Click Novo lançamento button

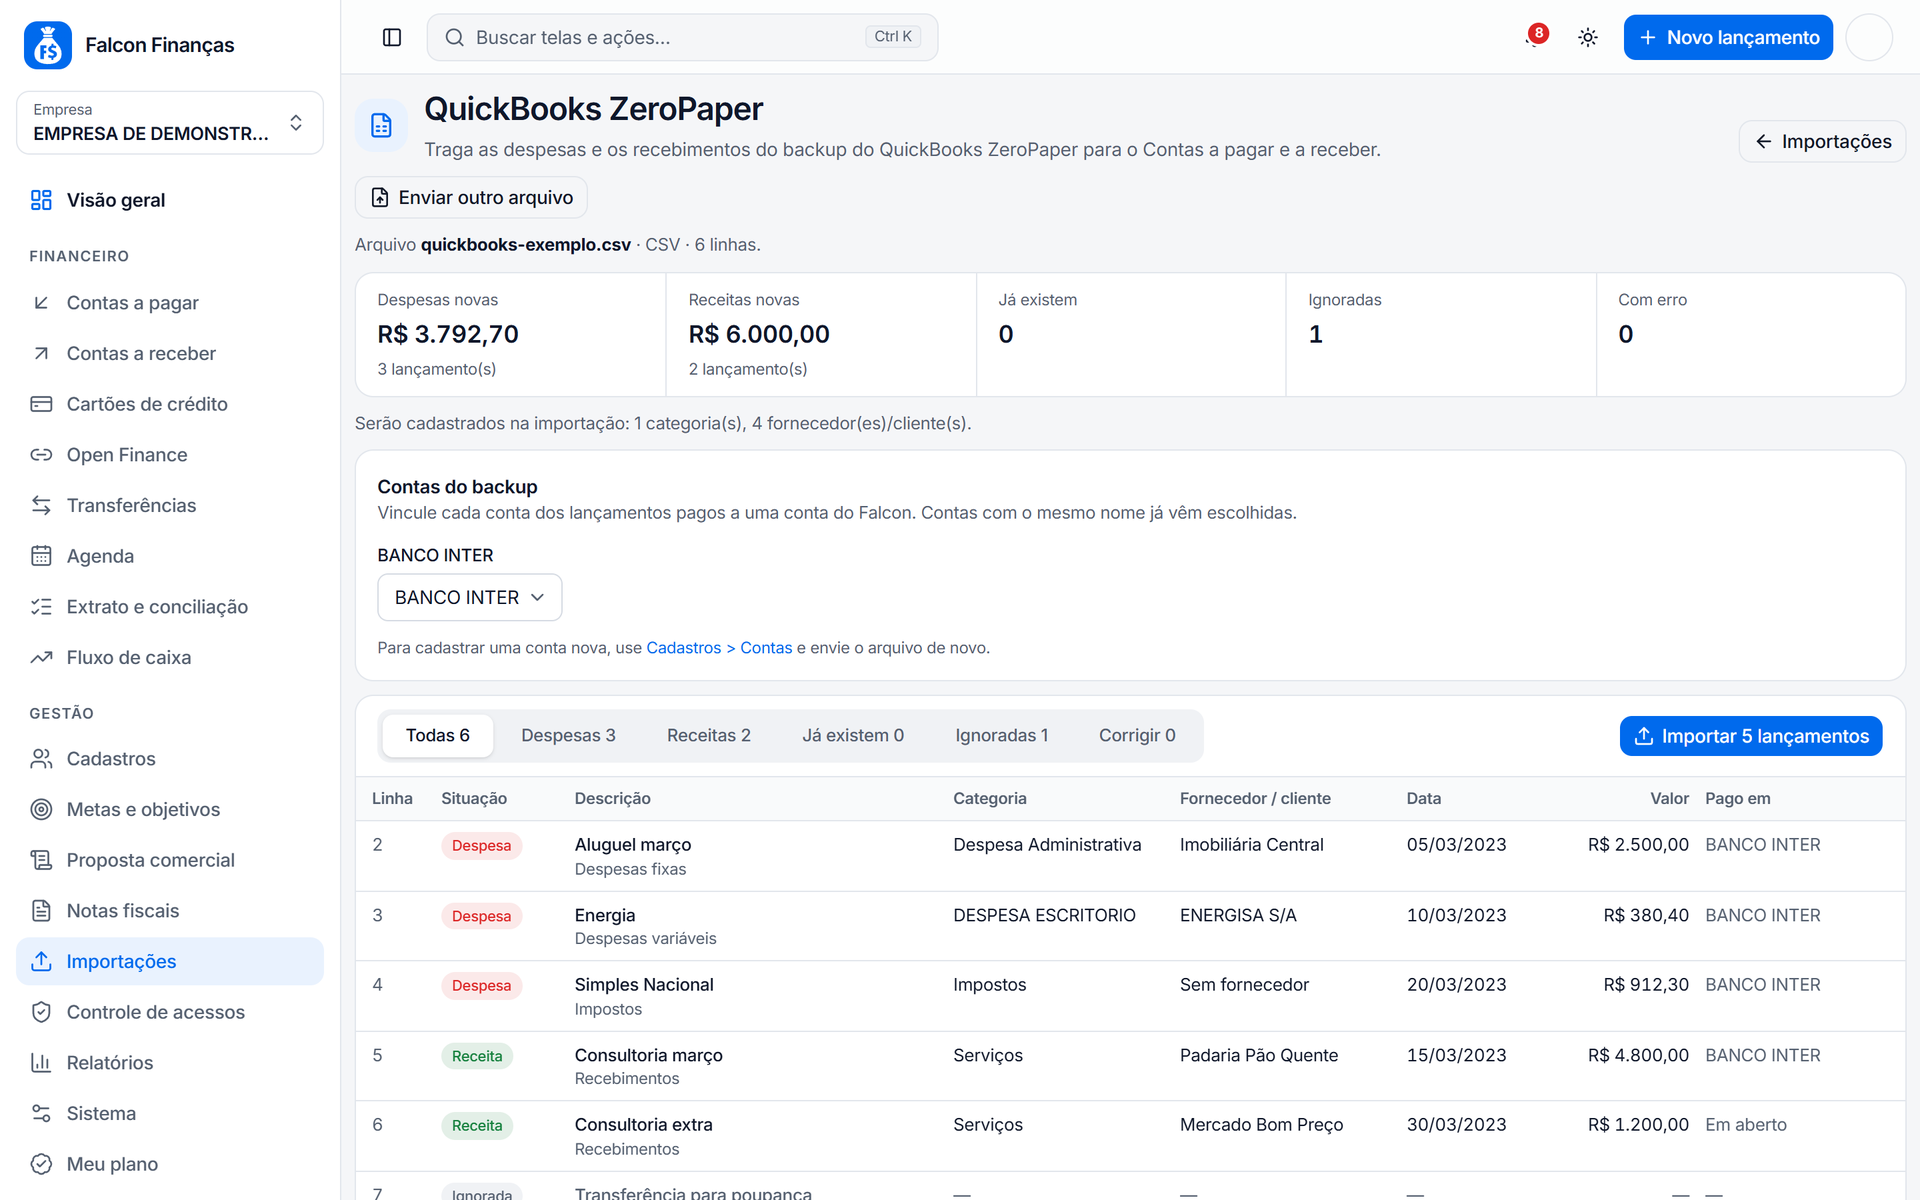pos(1728,37)
